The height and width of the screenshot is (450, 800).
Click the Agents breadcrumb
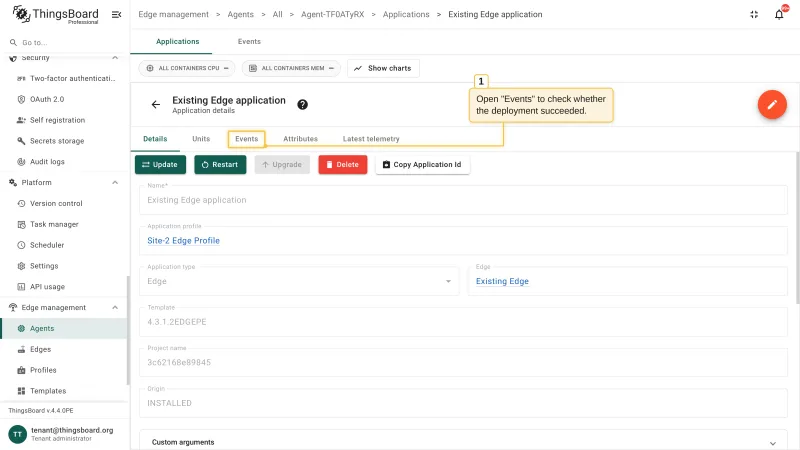click(240, 14)
